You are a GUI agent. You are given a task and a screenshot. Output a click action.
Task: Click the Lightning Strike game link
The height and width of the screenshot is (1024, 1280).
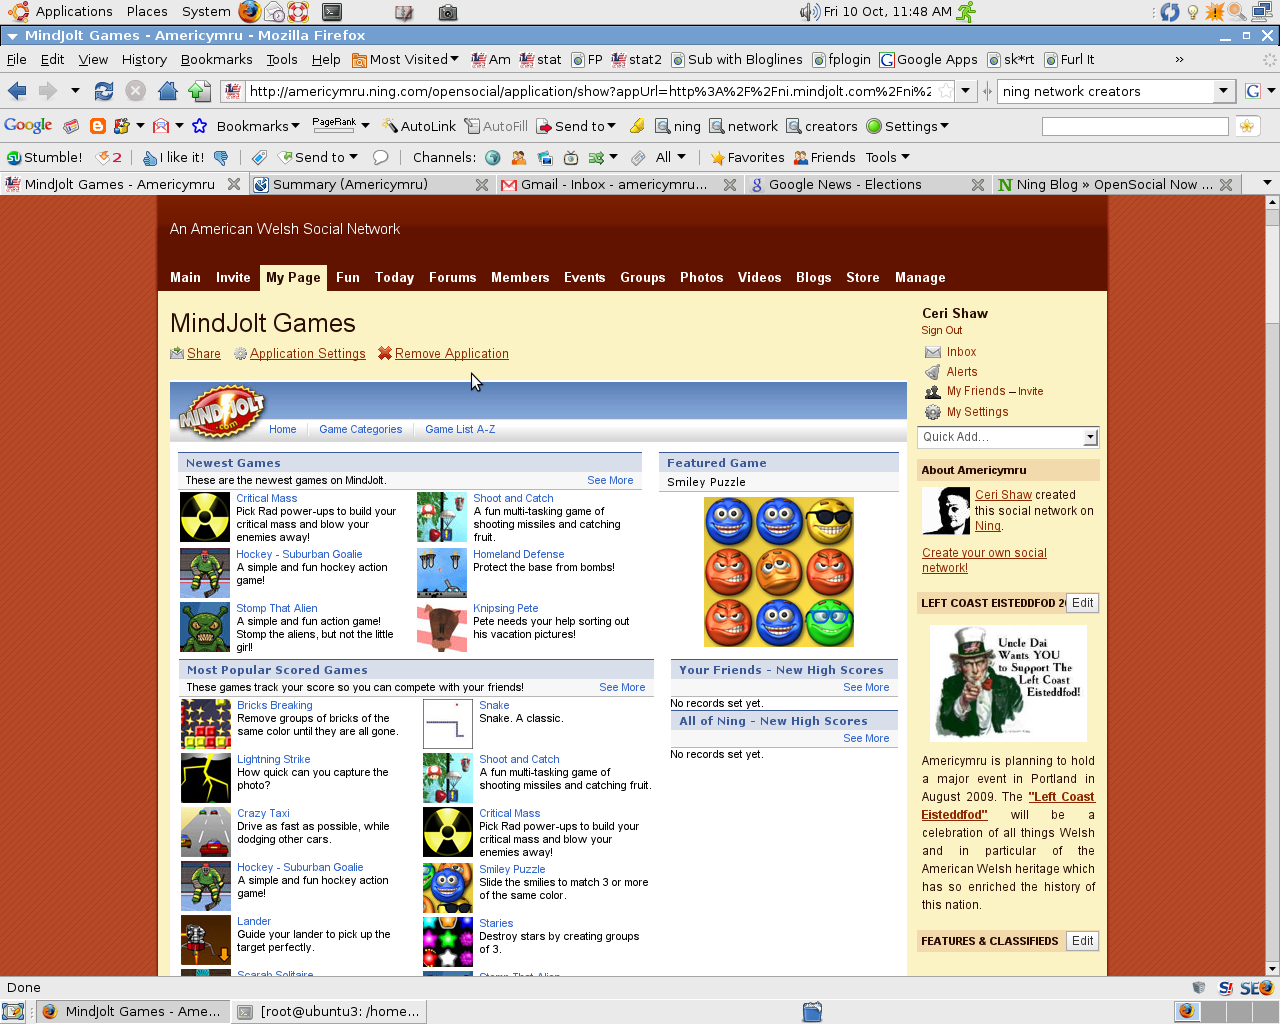(x=273, y=759)
